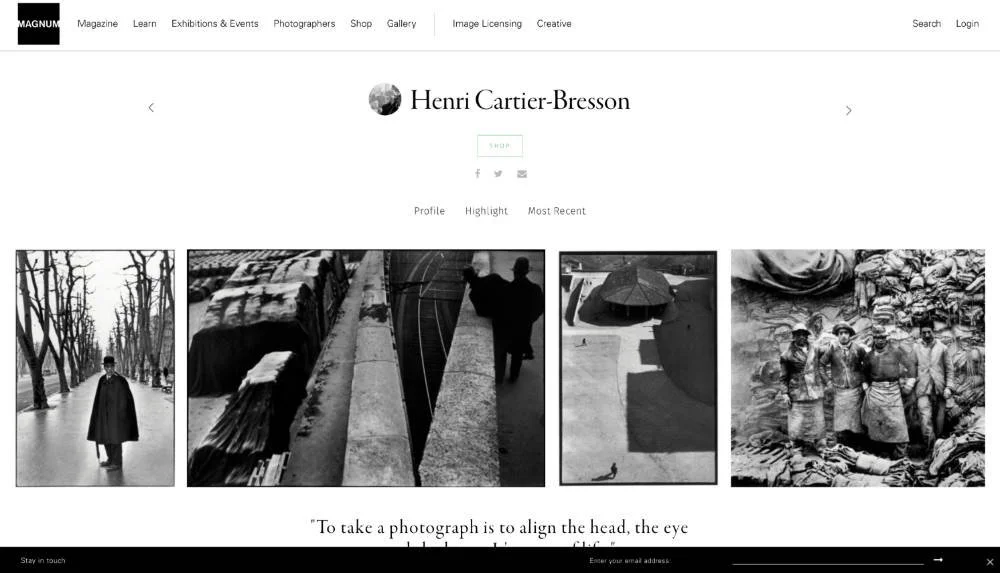This screenshot has width=1000, height=573.
Task: Share on Twitter icon
Action: [498, 174]
